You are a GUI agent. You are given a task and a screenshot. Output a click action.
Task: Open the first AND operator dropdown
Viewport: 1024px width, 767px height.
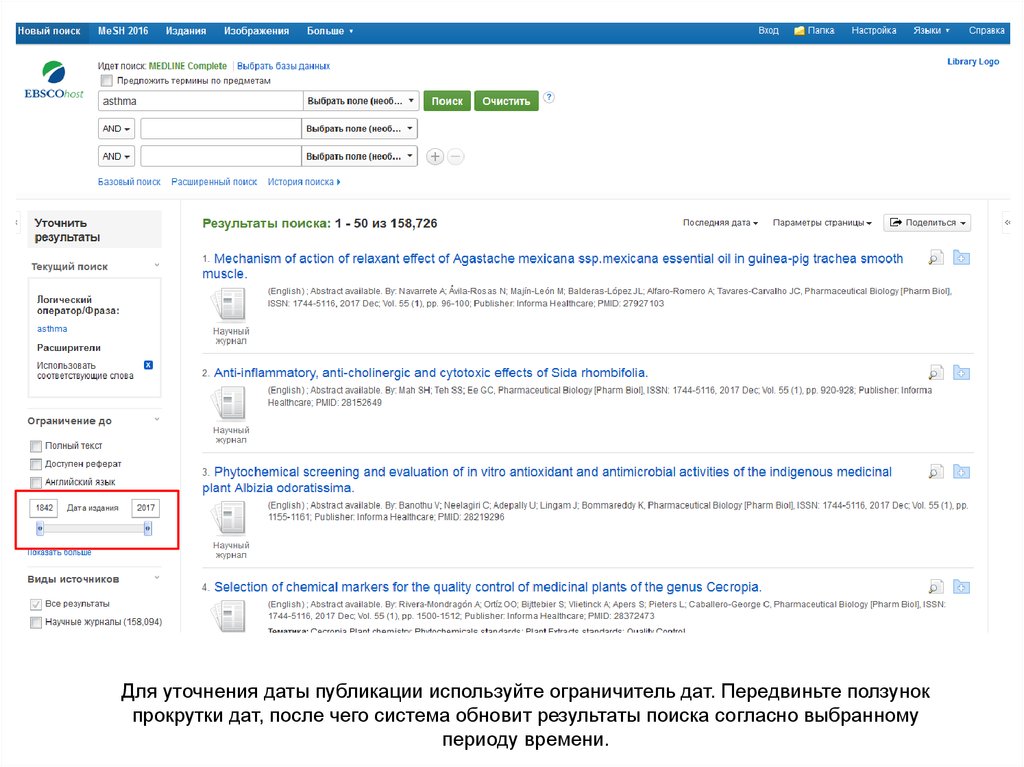[116, 129]
